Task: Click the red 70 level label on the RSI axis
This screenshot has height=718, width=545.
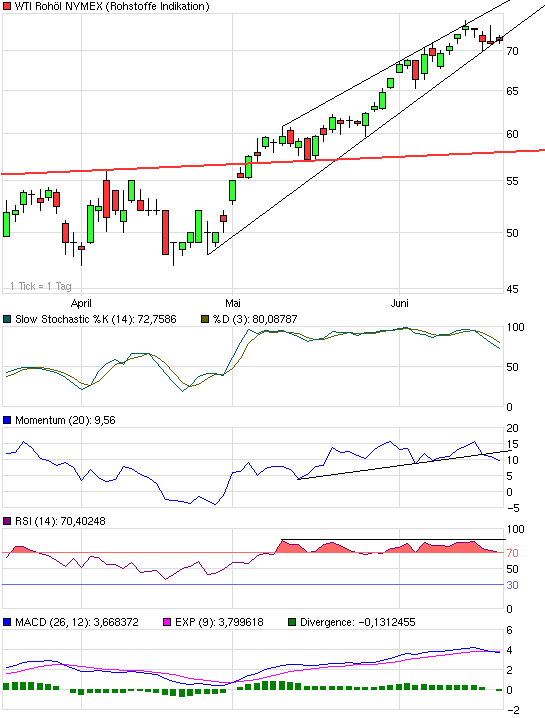Action: 512,553
